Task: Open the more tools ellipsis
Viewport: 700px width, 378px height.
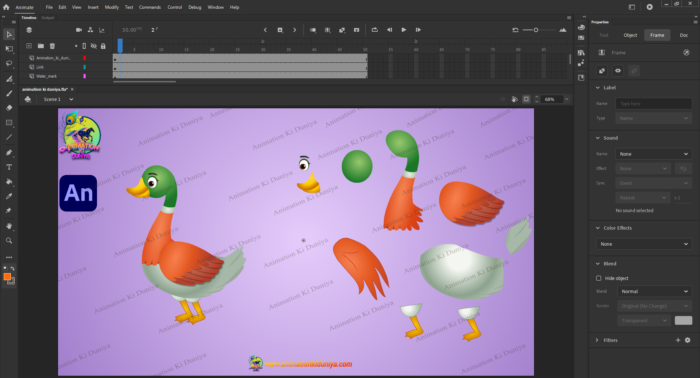Action: (9, 257)
